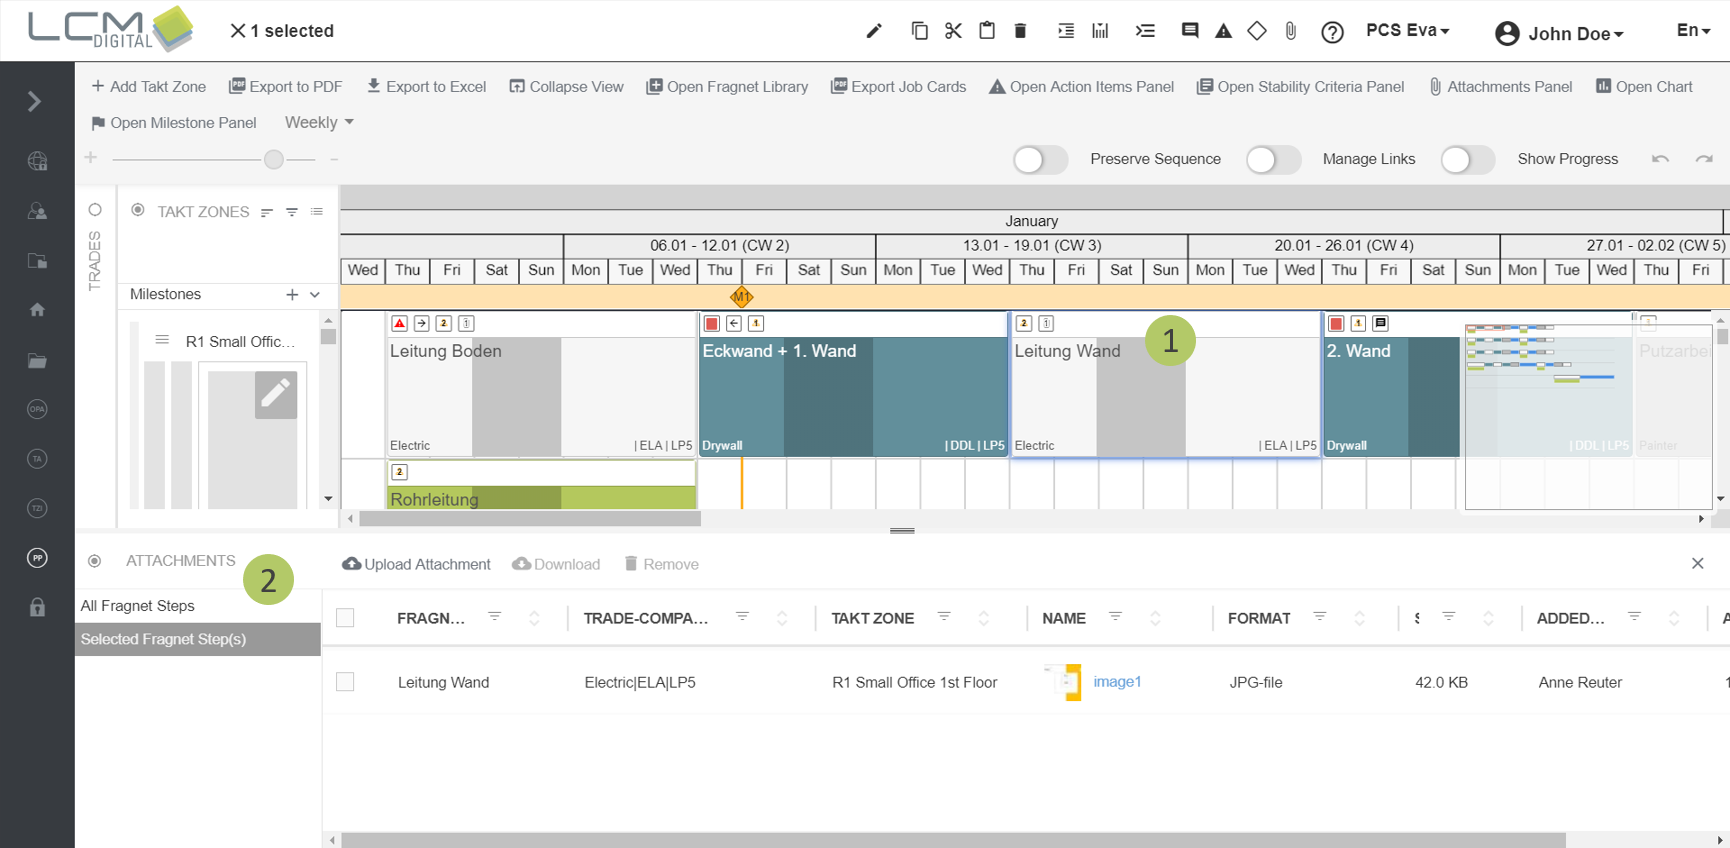Open help via question mark icon
Image resolution: width=1730 pixels, height=848 pixels.
(x=1332, y=32)
